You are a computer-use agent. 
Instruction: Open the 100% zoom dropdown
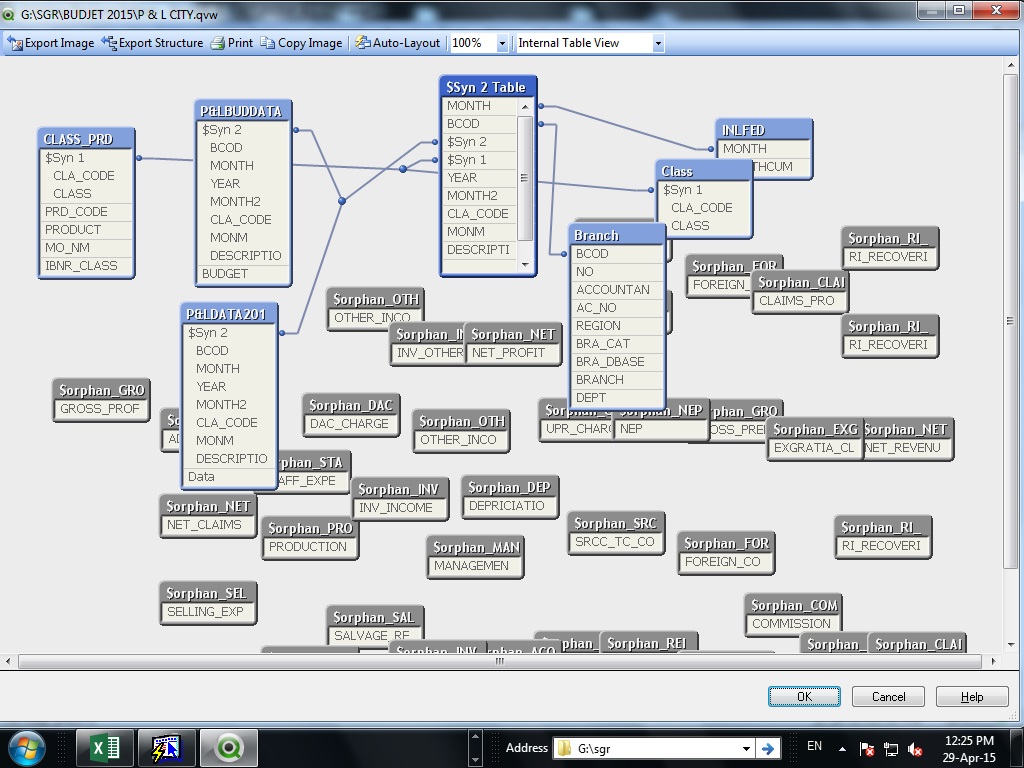click(x=502, y=43)
